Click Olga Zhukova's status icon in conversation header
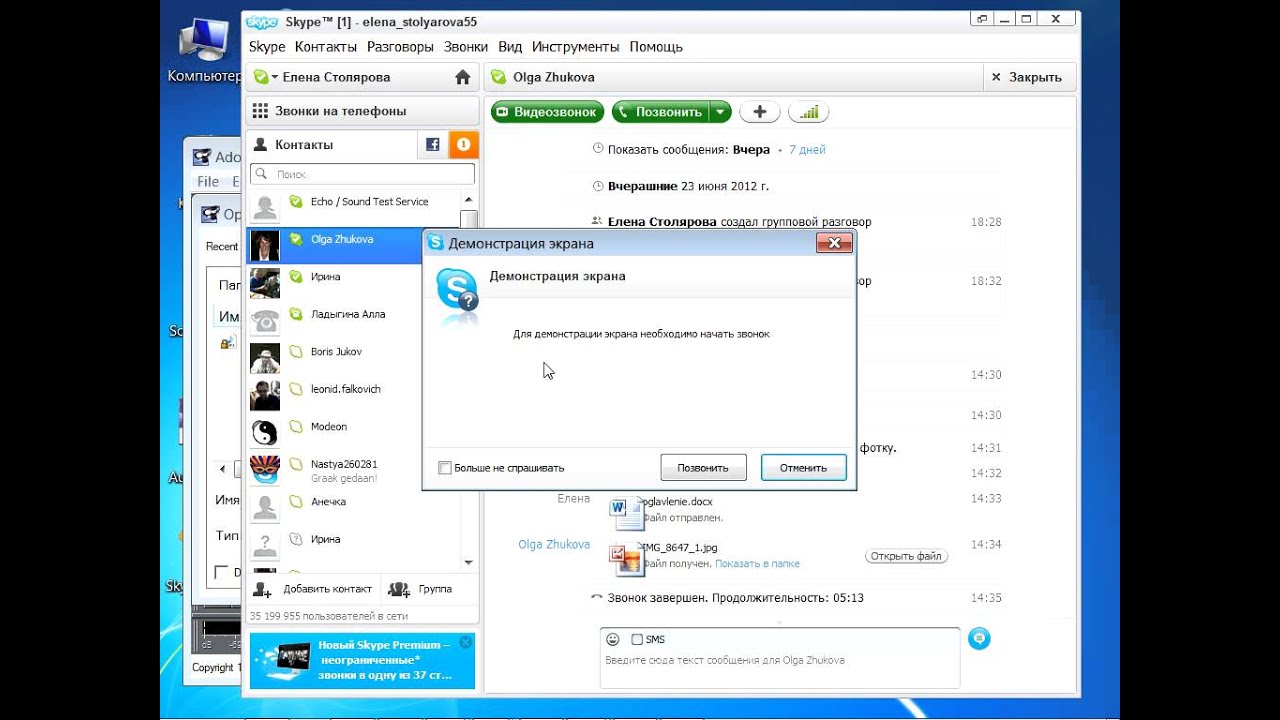Screen dimensions: 1280x720 498,77
